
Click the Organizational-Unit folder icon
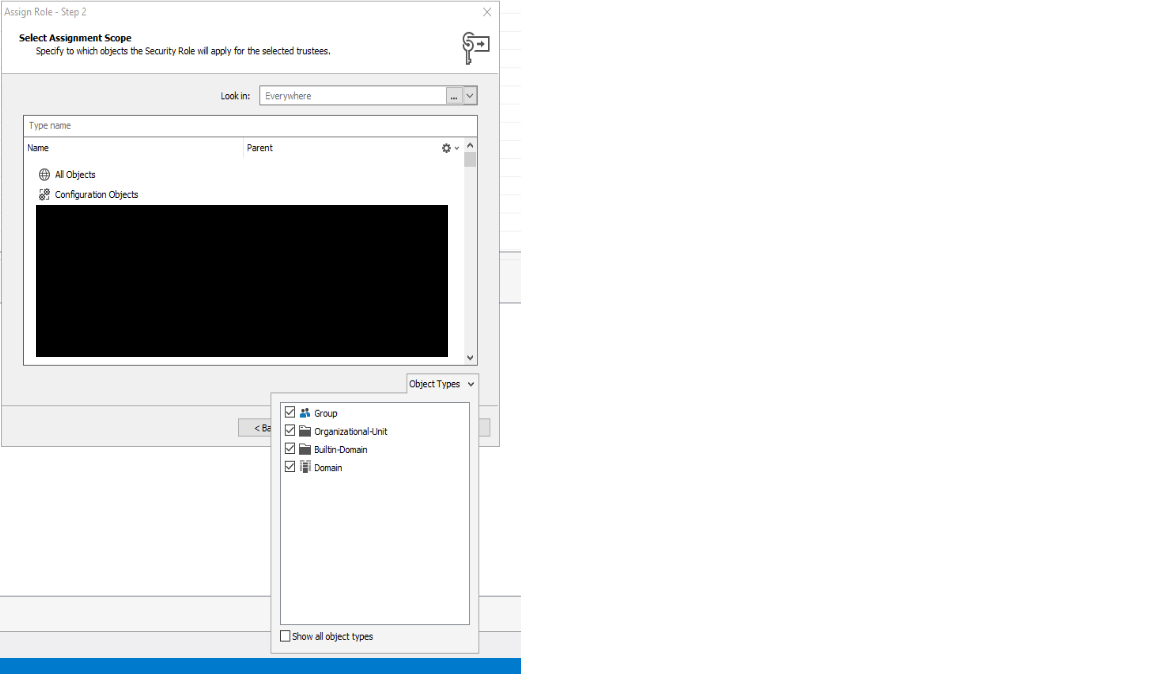click(305, 431)
